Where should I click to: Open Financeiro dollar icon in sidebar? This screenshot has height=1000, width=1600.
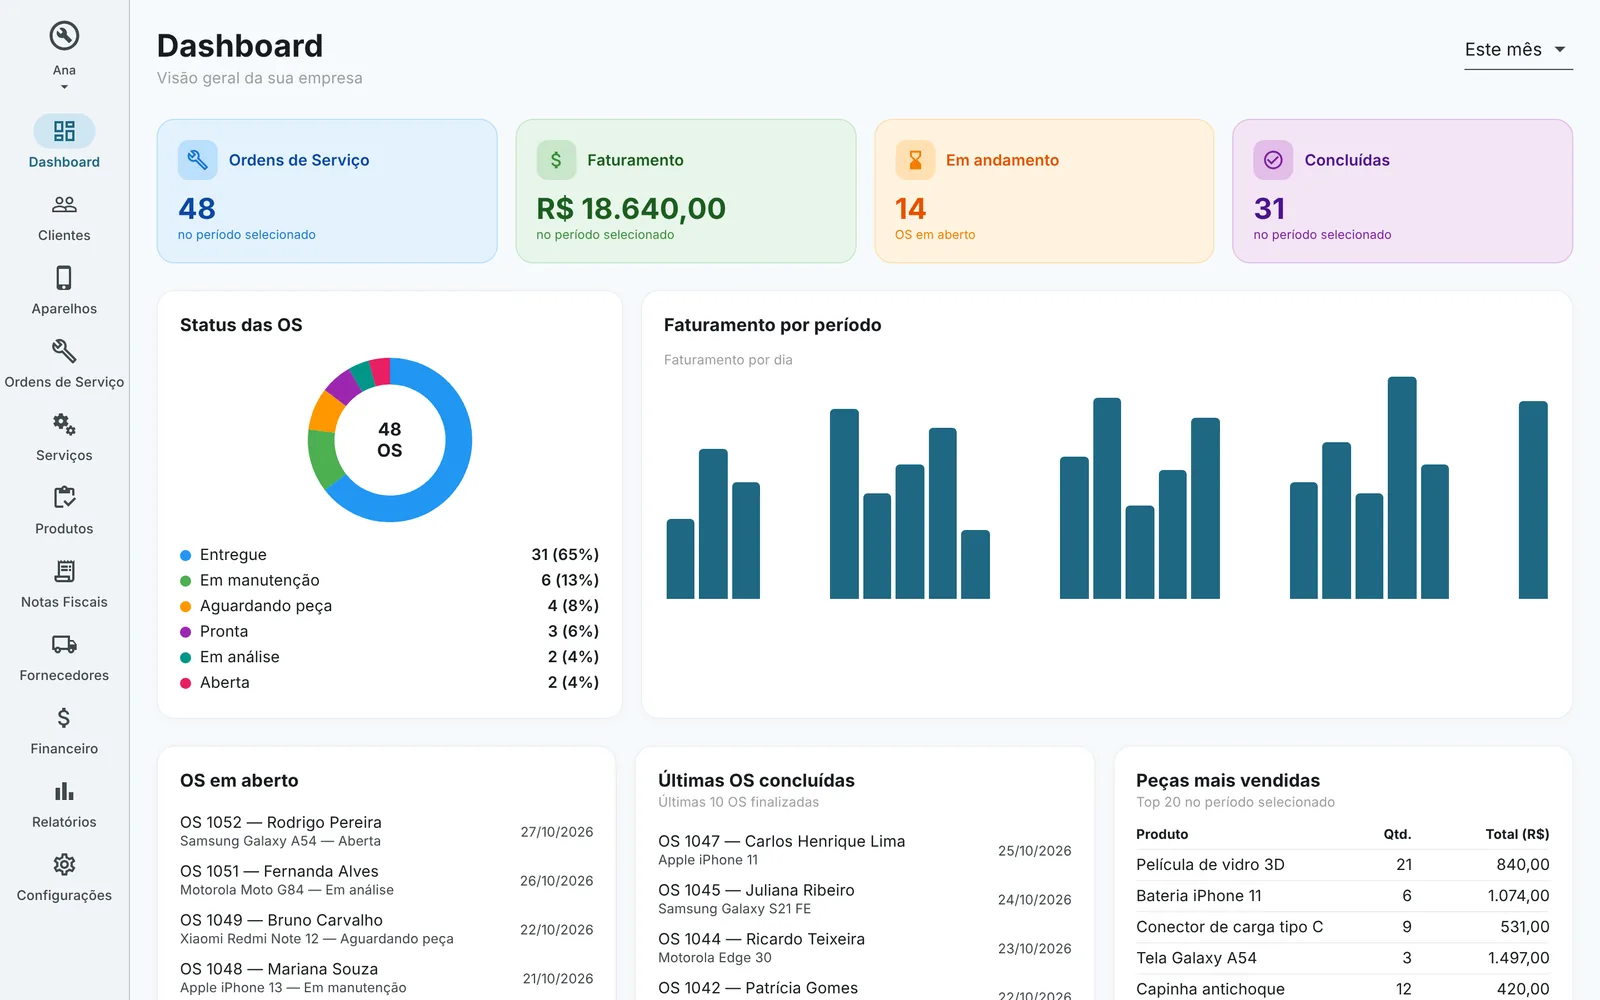coord(64,717)
